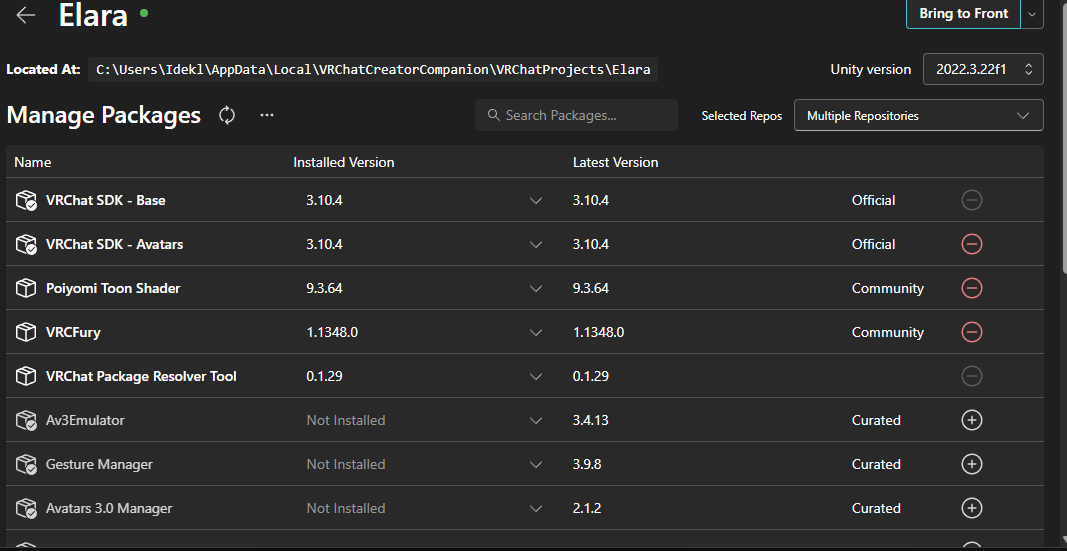Open the three-dot more options menu
The image size is (1067, 551).
(267, 115)
